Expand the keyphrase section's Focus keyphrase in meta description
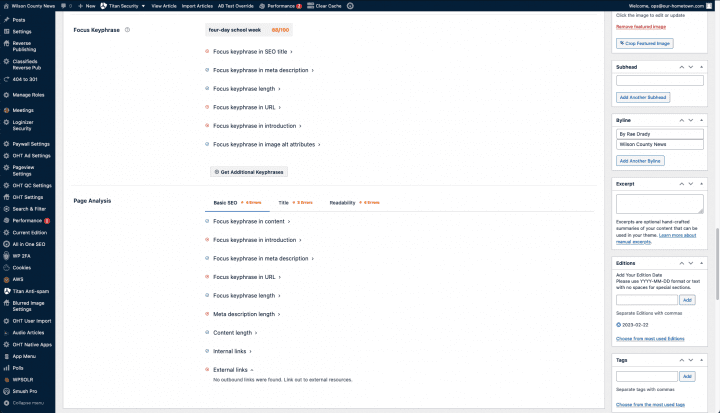 coord(263,70)
